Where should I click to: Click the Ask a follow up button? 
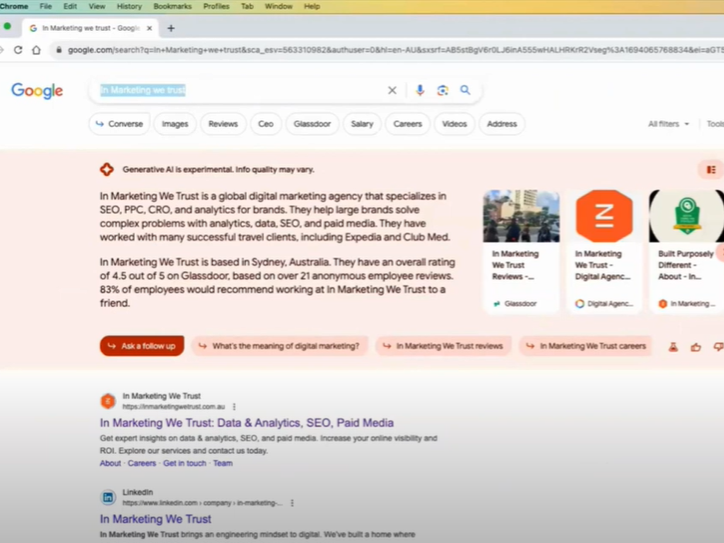click(x=142, y=346)
